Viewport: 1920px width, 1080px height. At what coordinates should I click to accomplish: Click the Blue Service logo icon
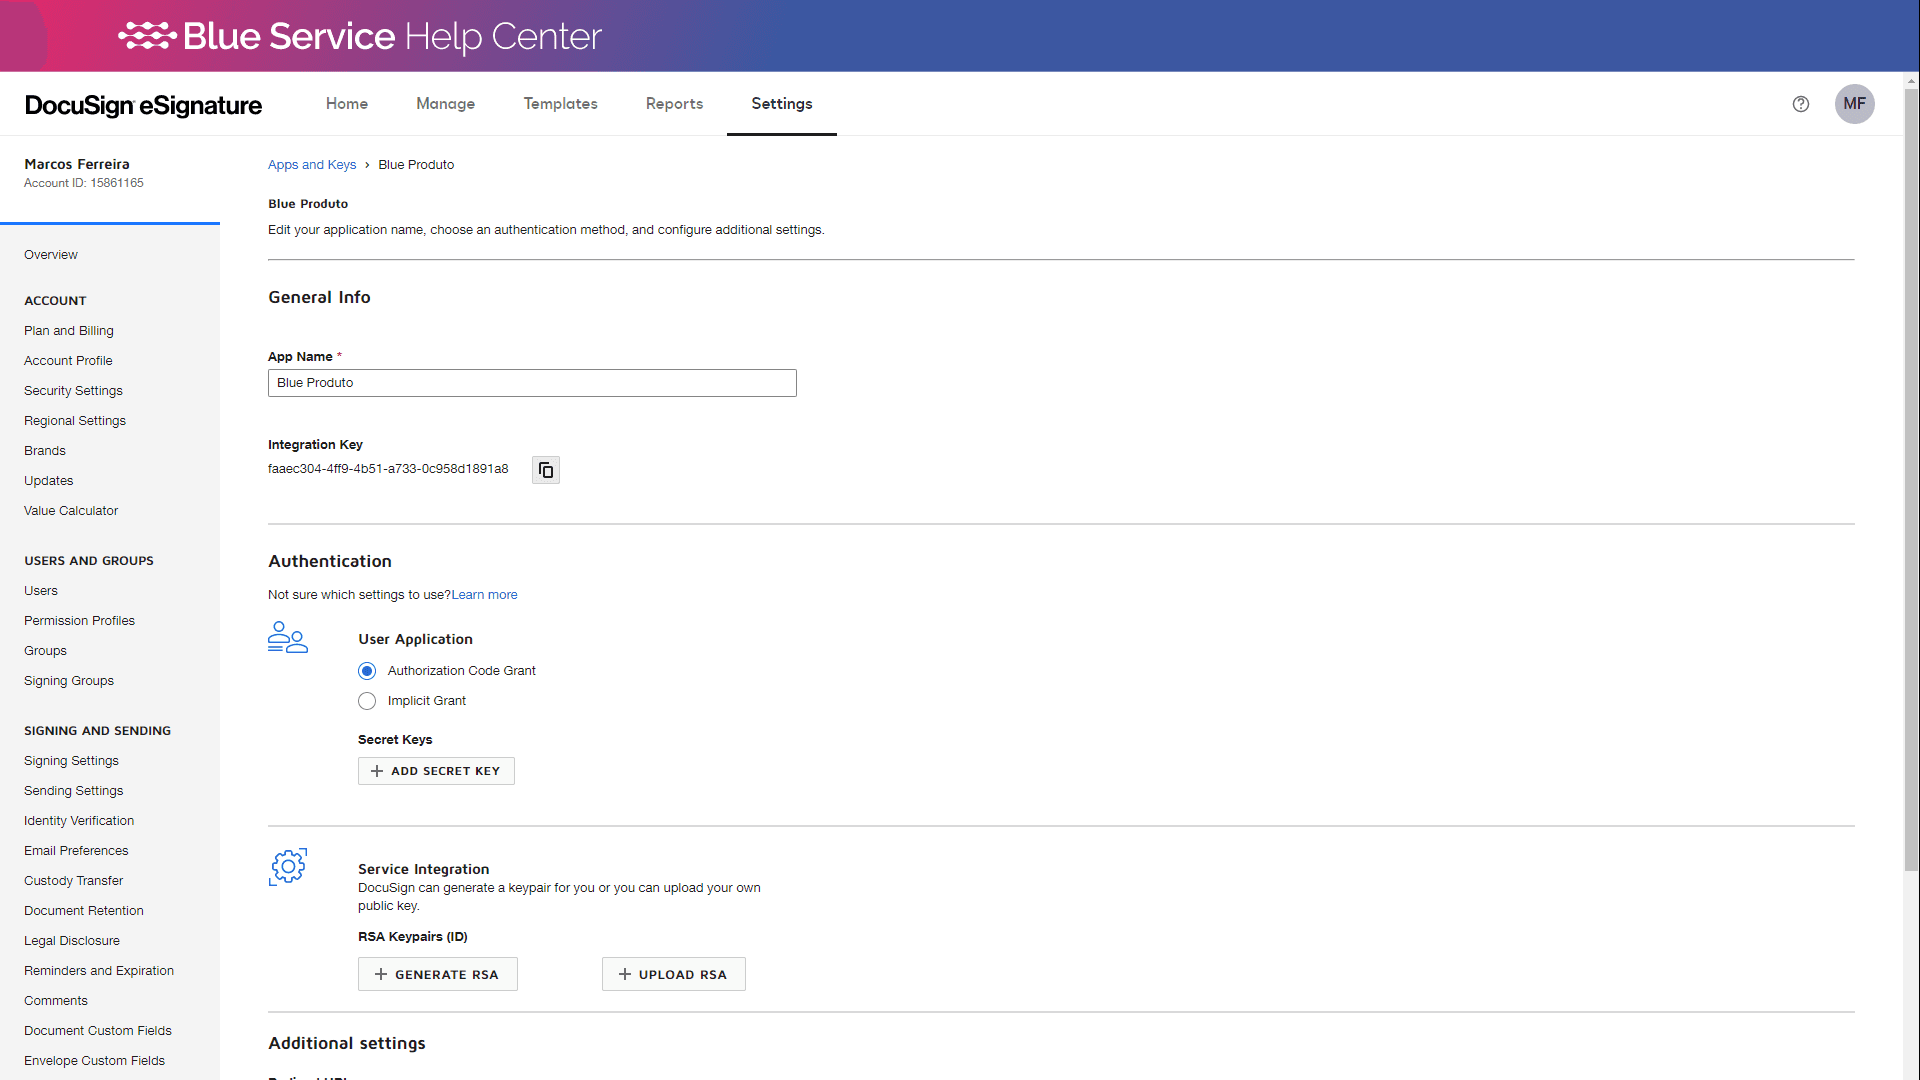click(147, 36)
